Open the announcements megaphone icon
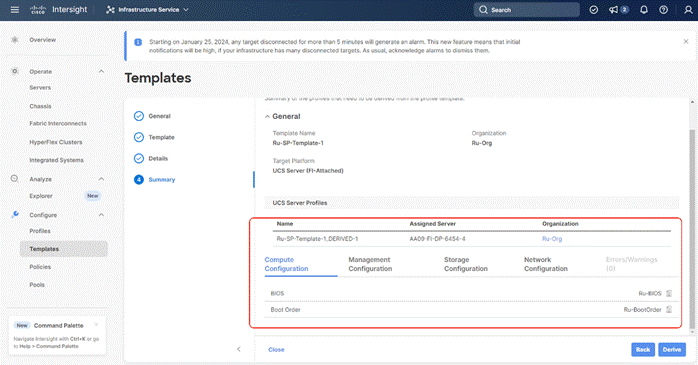Screen dimensions: 698x365 pos(614,10)
